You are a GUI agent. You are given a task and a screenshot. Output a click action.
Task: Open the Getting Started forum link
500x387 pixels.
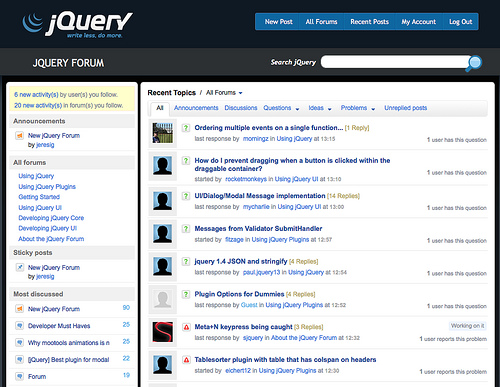tap(39, 197)
